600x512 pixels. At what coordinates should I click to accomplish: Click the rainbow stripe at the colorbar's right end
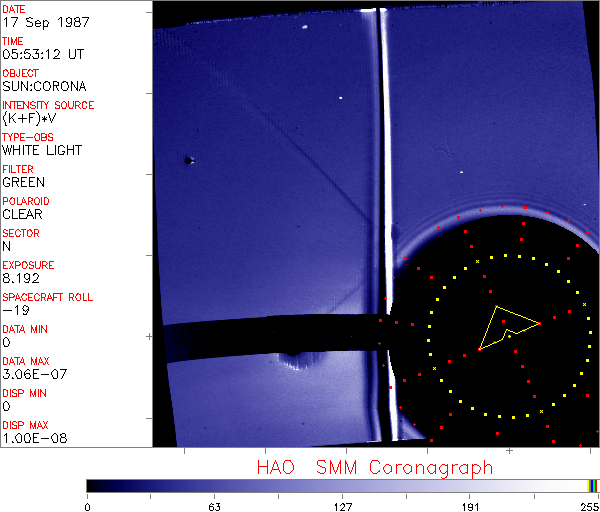click(x=593, y=485)
